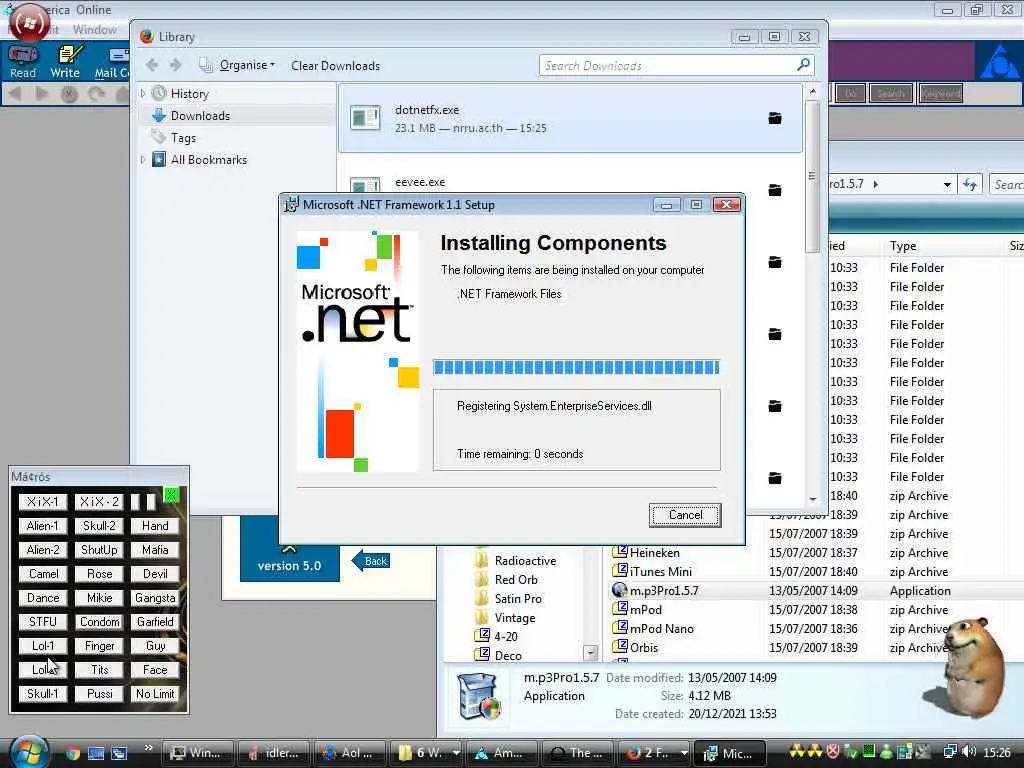Switch to the Mic... setup taskbar button
The height and width of the screenshot is (768, 1024).
pos(729,753)
